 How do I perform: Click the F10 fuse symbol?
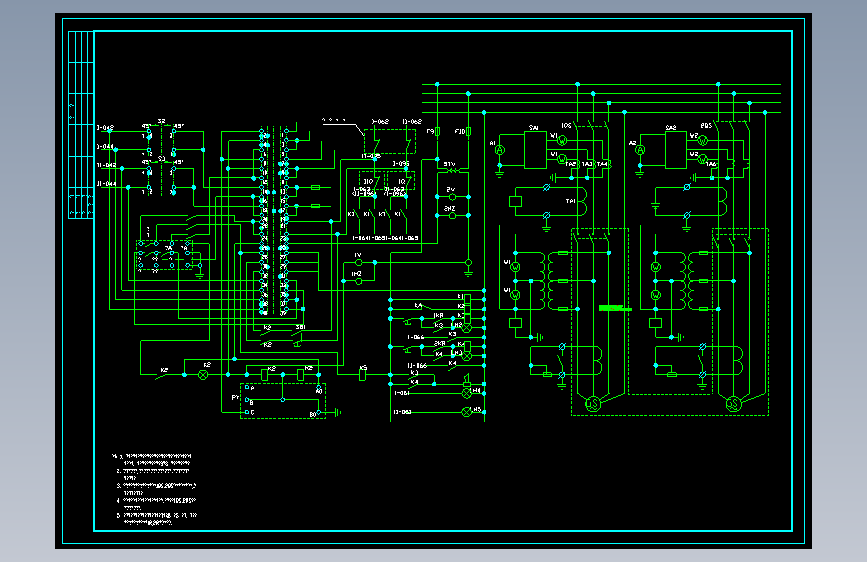[x=468, y=132]
